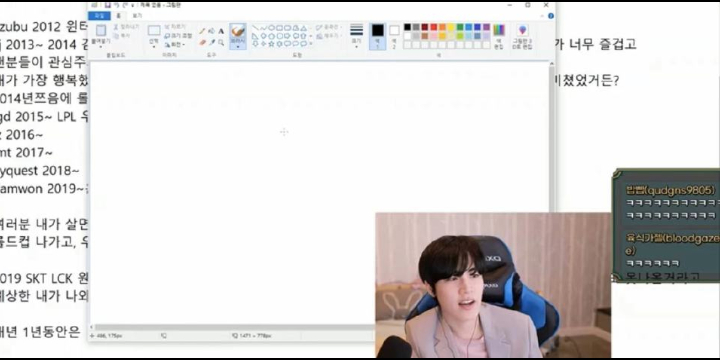Open the blue File tab
The height and width of the screenshot is (360, 720).
99,16
